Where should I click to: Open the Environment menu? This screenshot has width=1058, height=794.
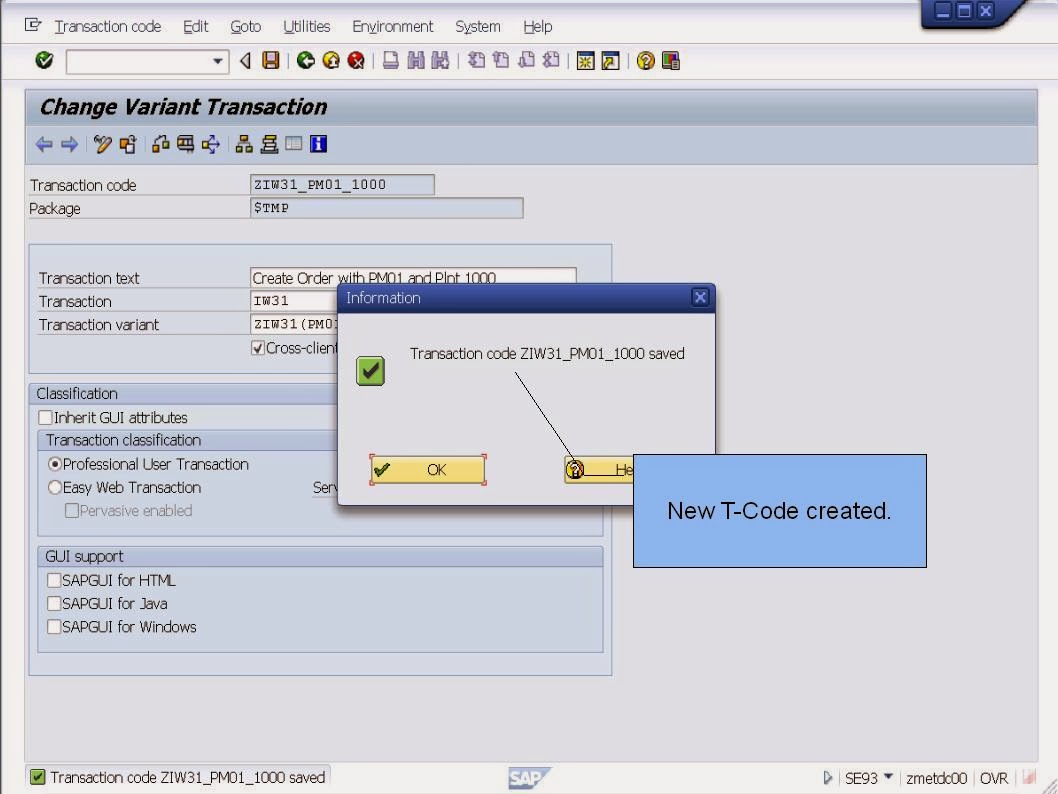[392, 26]
